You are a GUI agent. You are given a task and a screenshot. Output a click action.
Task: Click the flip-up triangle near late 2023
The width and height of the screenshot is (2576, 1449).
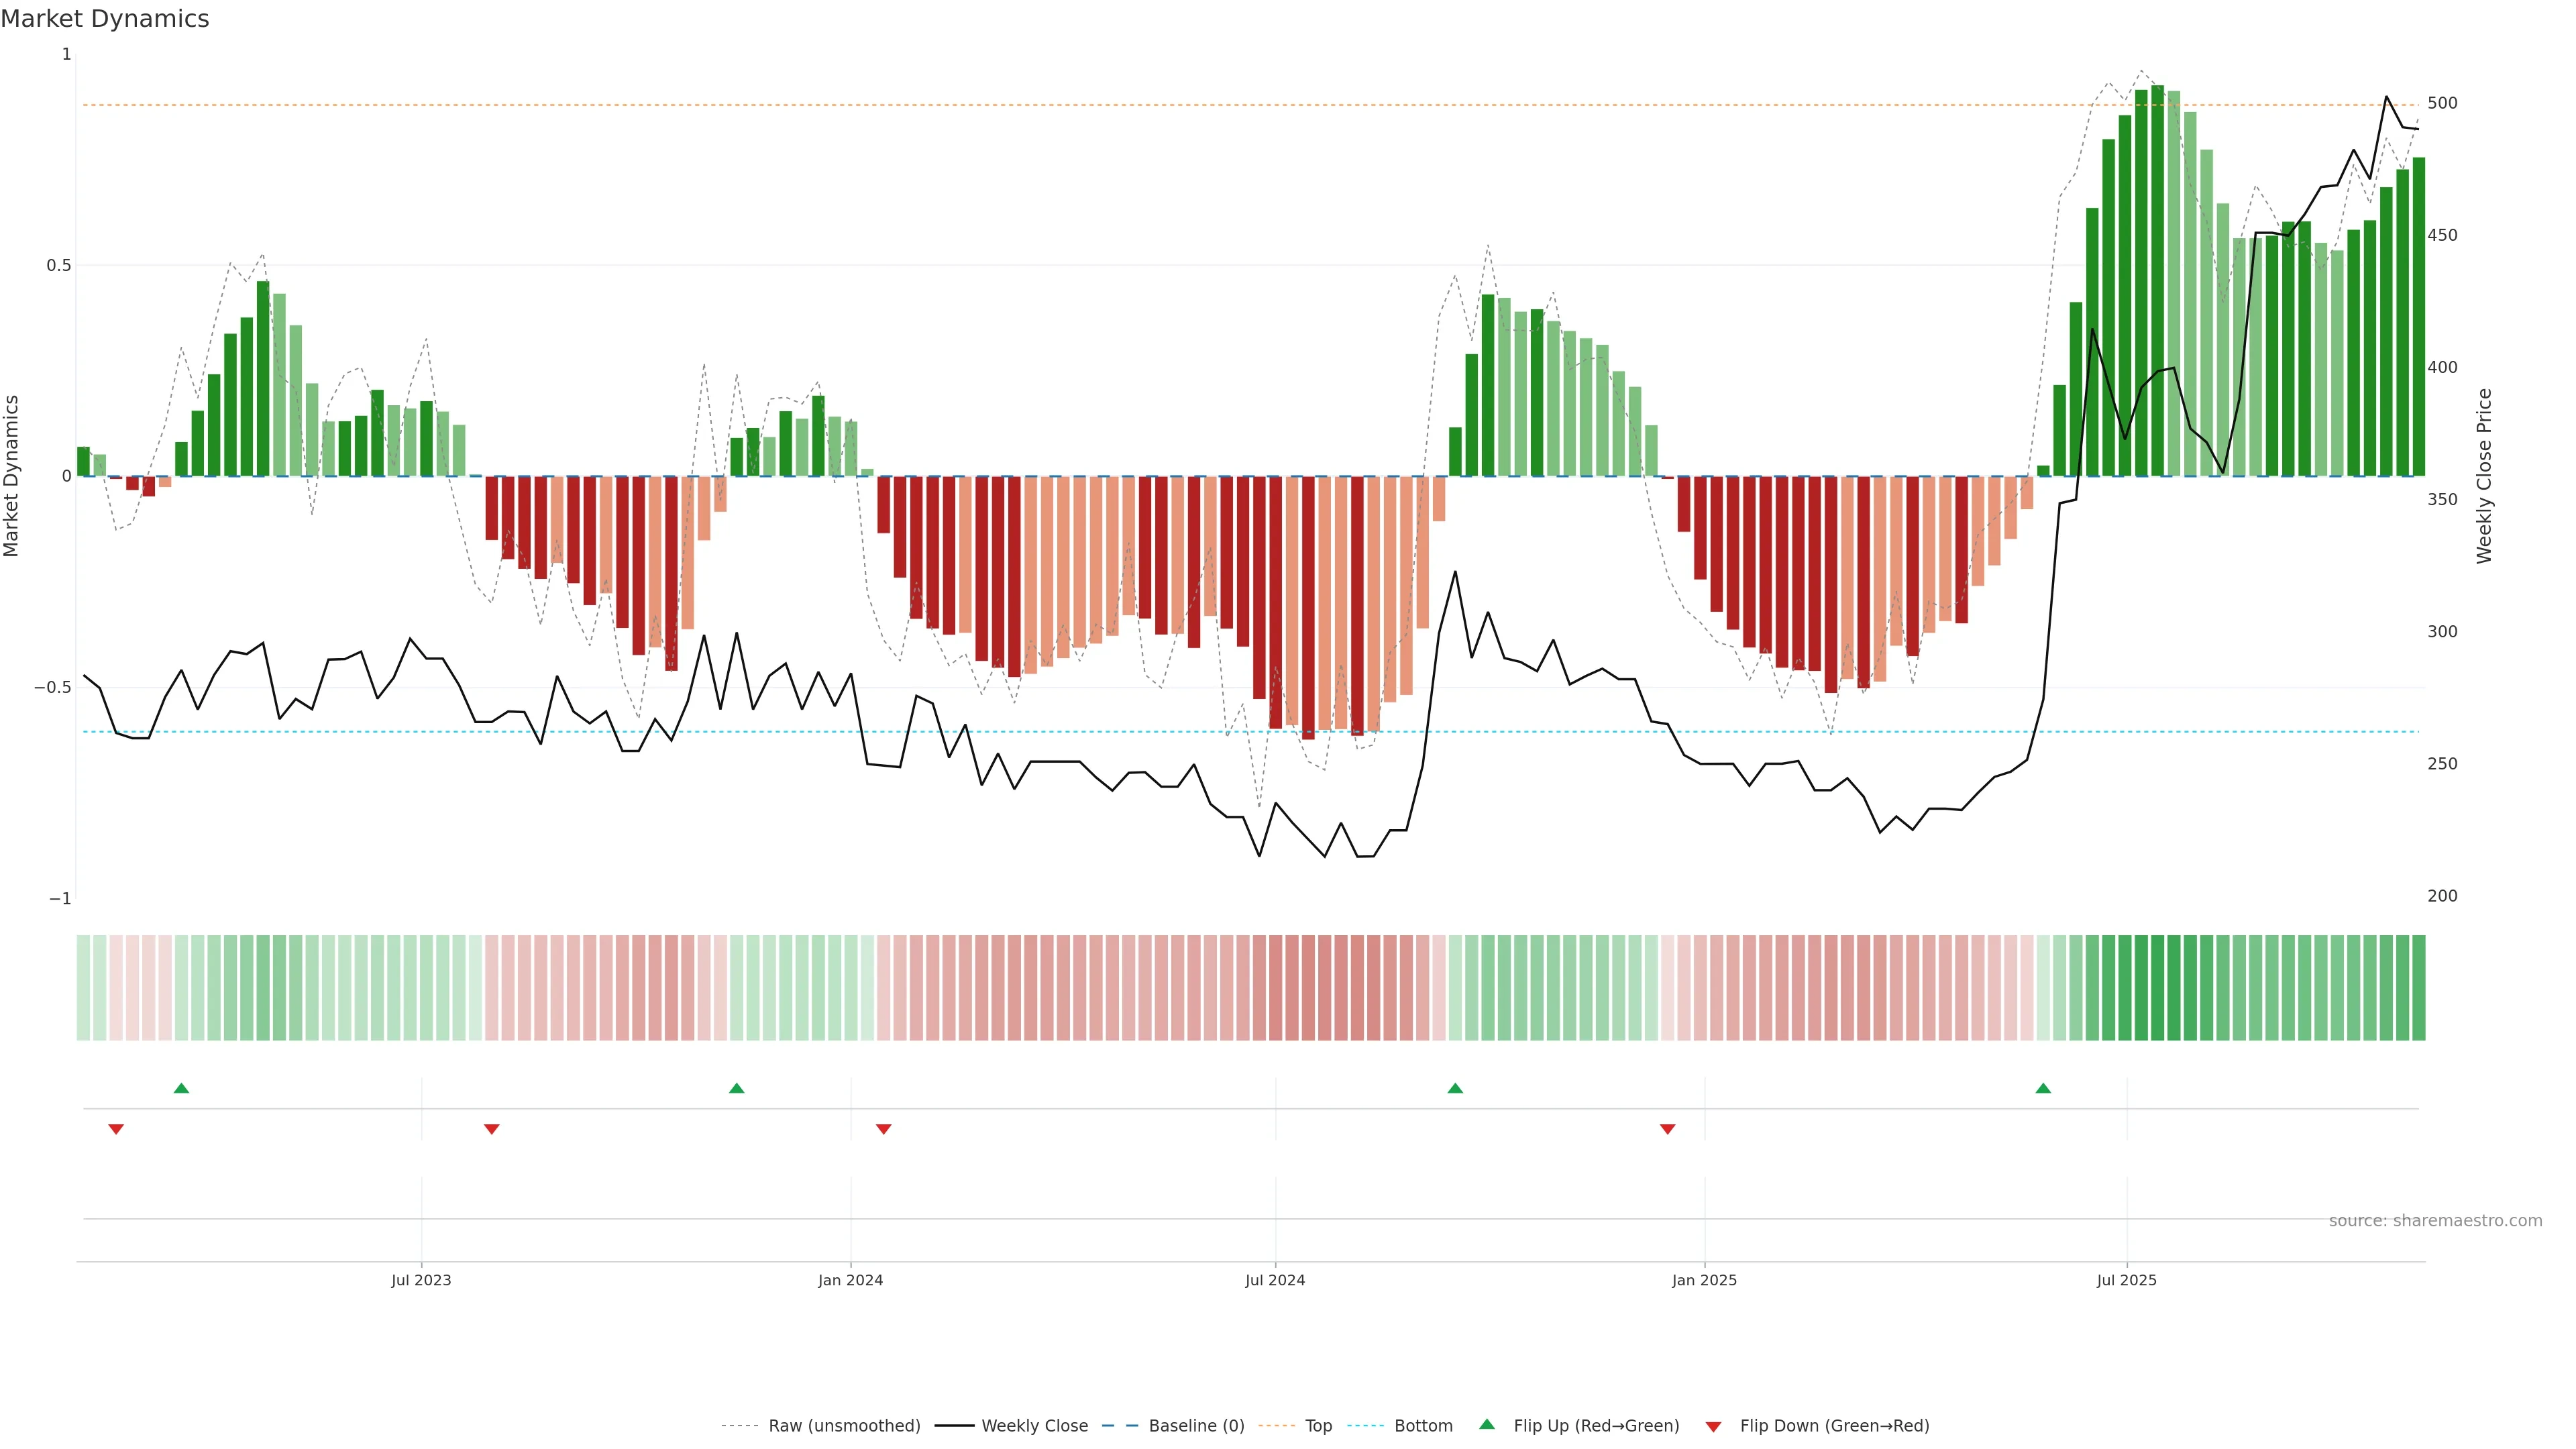(x=737, y=1088)
